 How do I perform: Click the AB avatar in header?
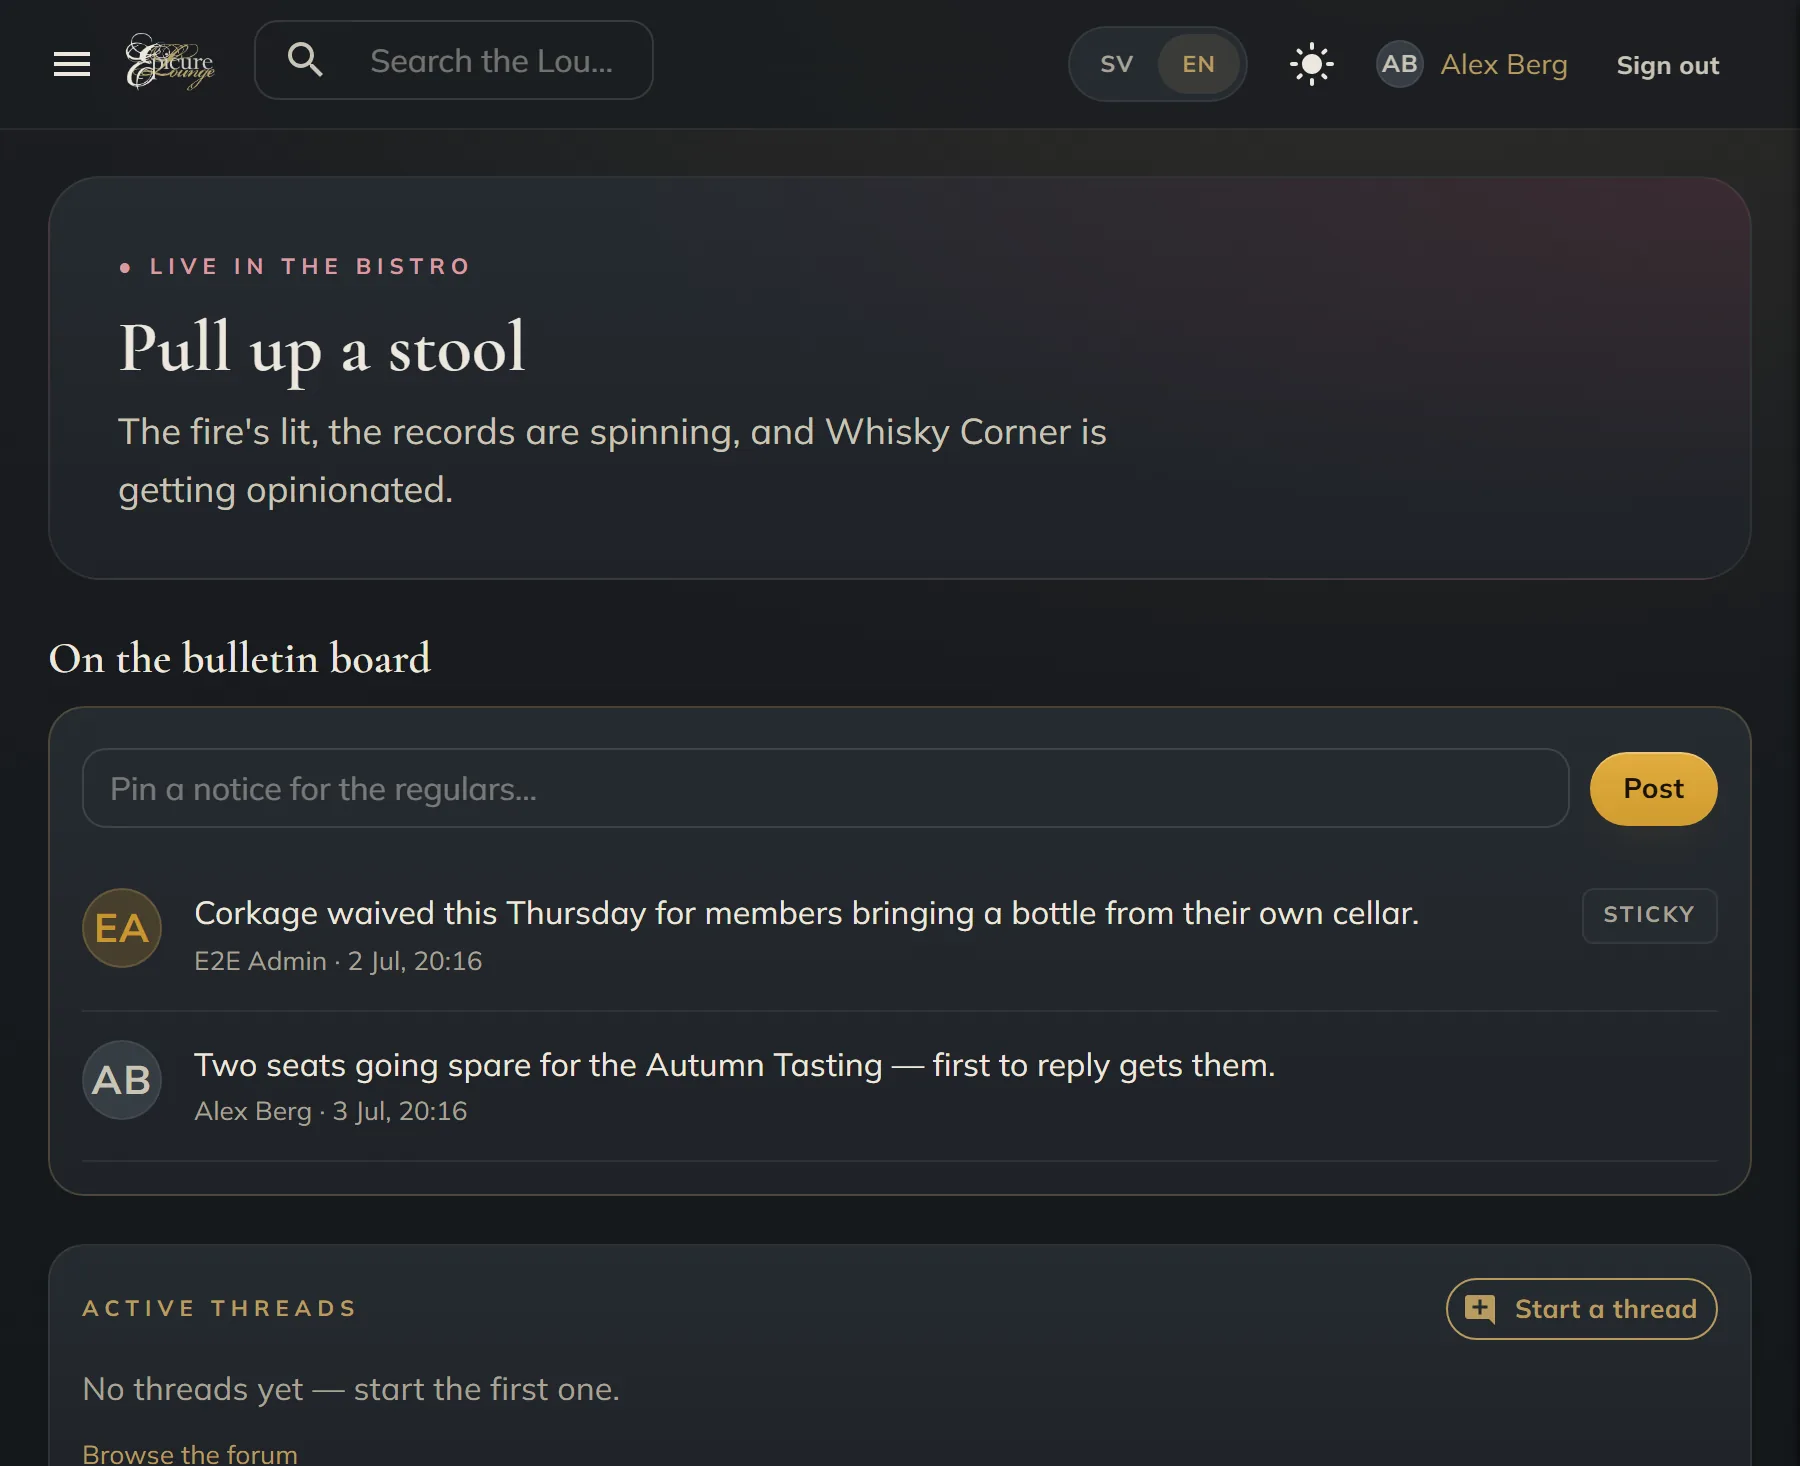(1399, 64)
